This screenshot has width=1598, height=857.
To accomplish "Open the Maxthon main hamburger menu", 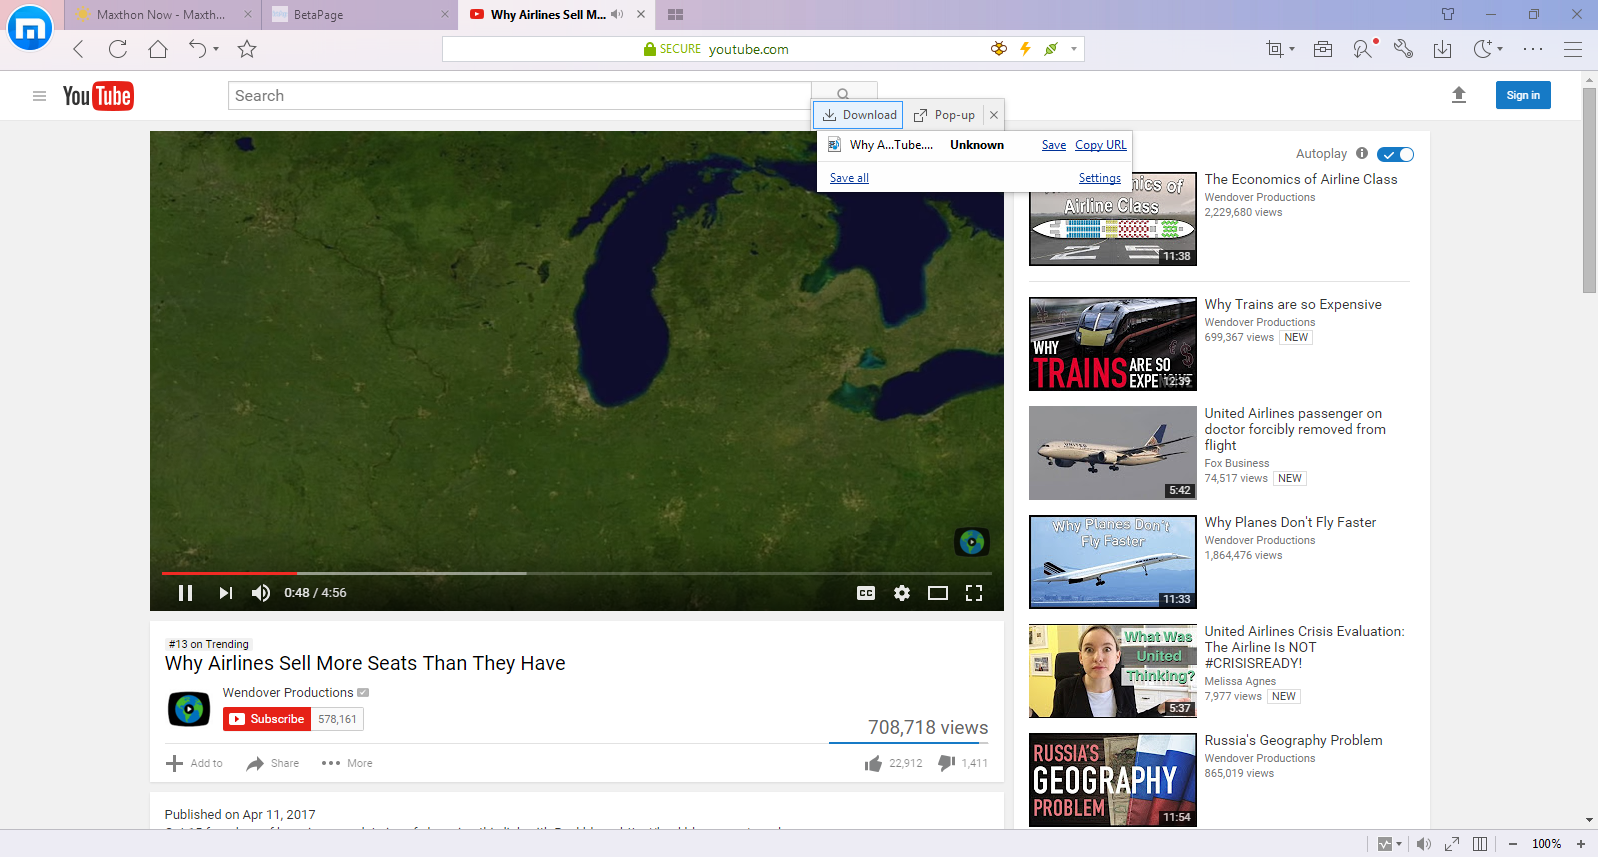I will coord(1573,49).
